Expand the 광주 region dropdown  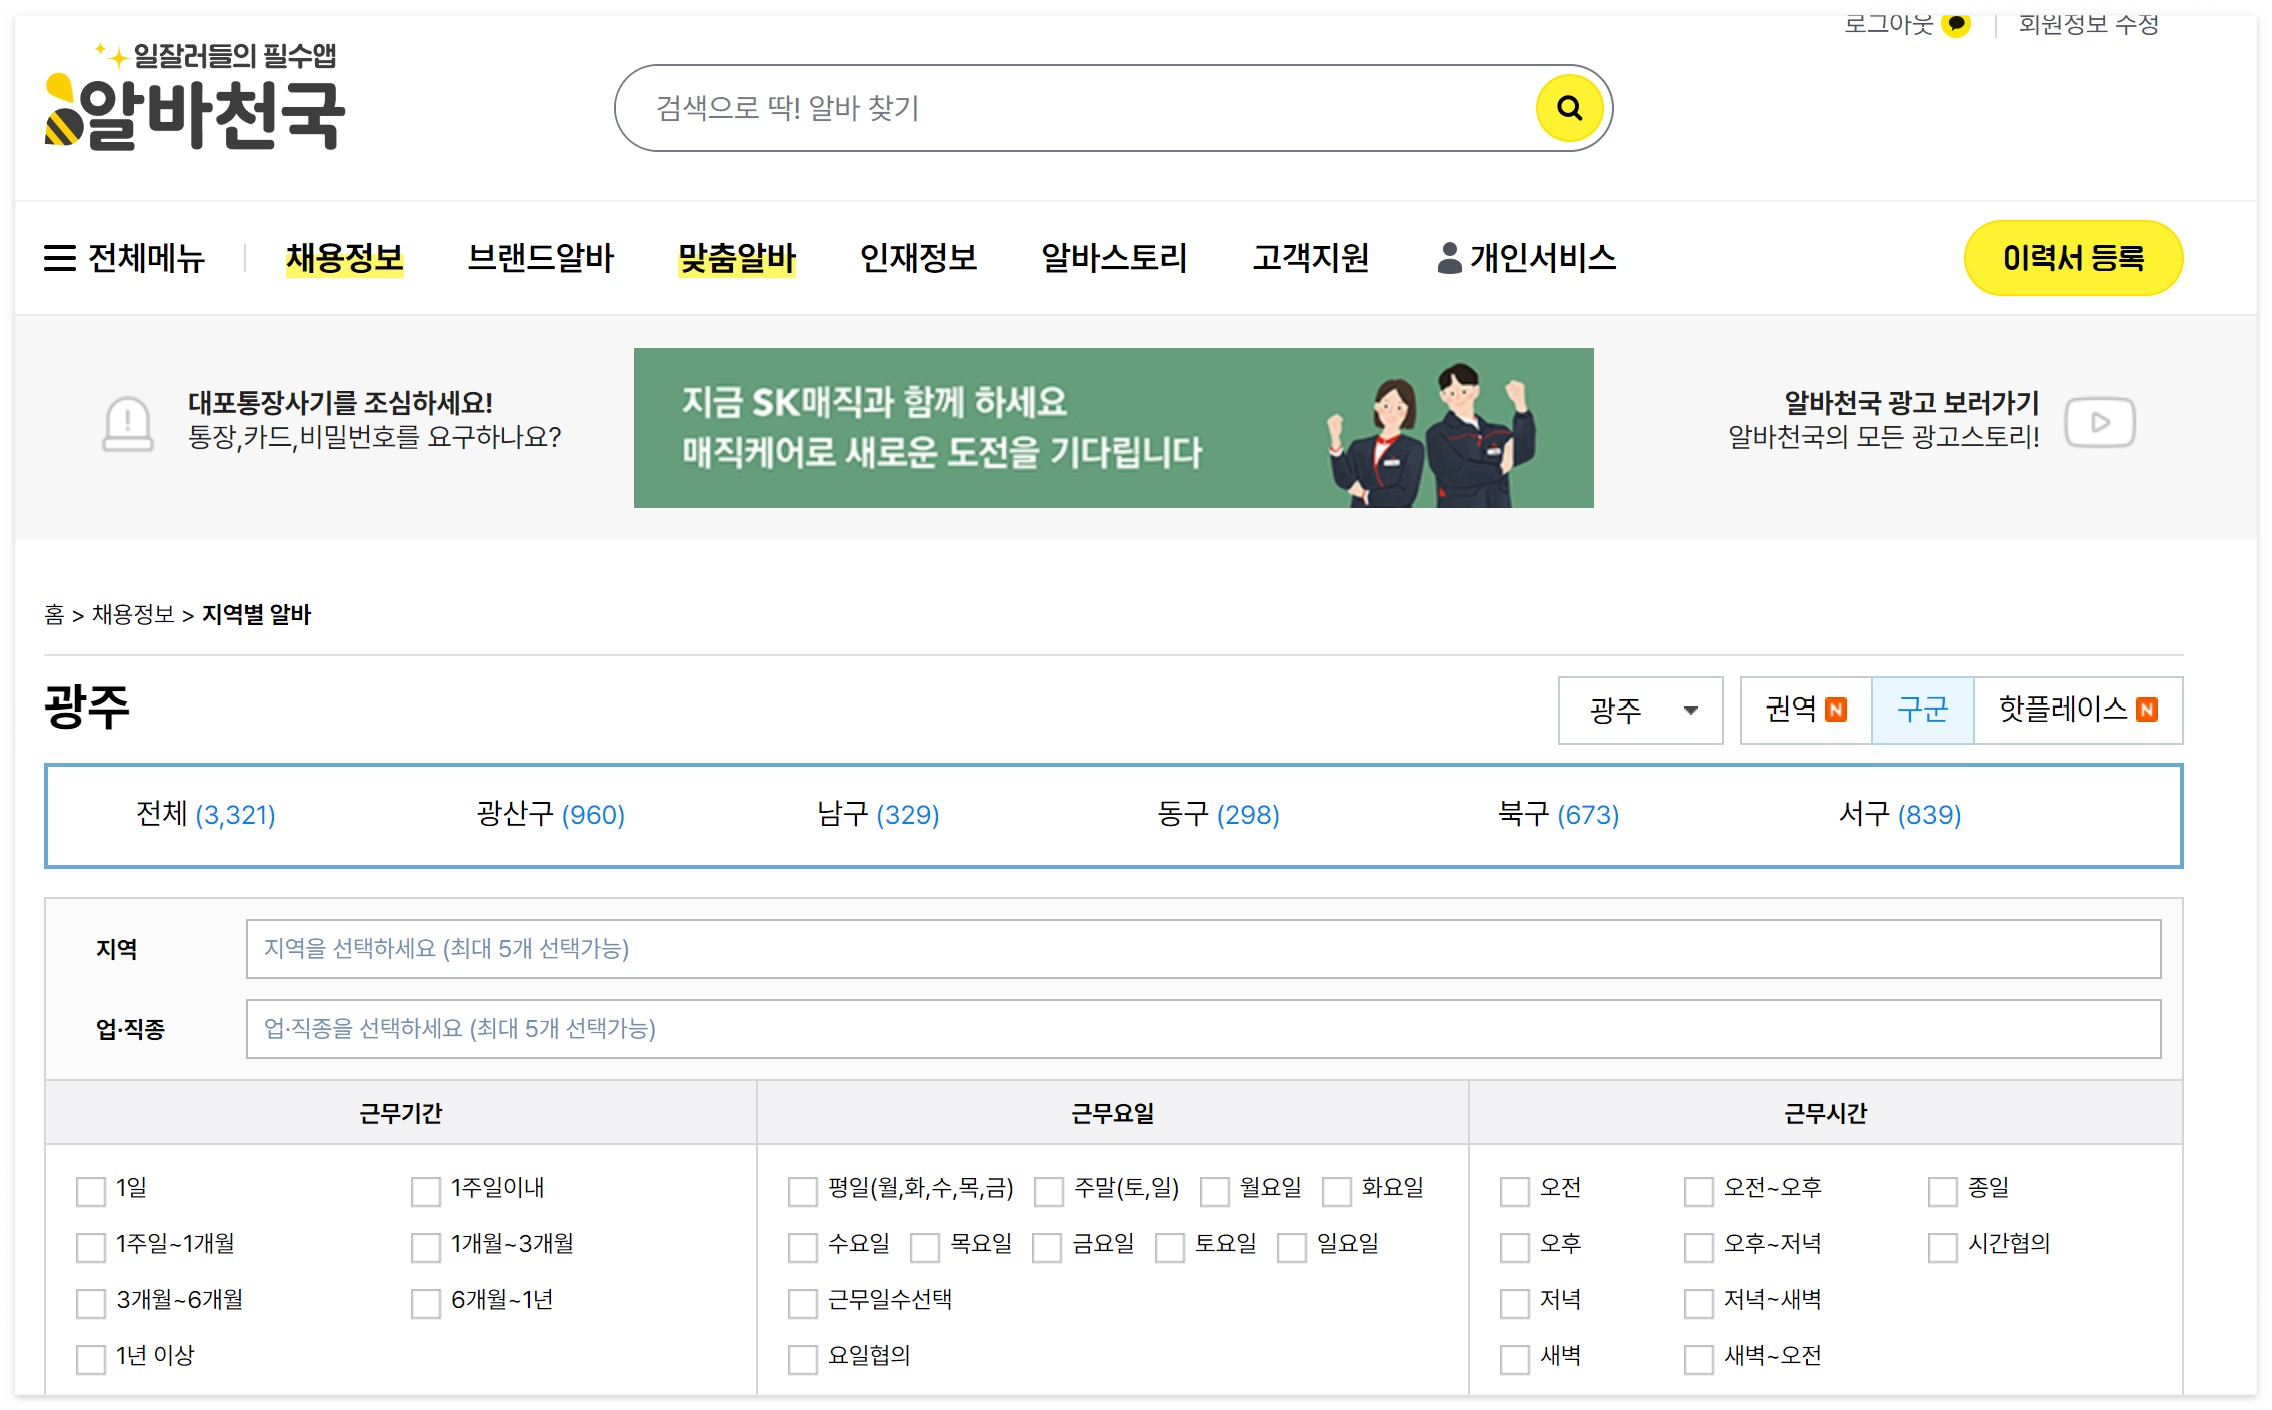(1640, 710)
